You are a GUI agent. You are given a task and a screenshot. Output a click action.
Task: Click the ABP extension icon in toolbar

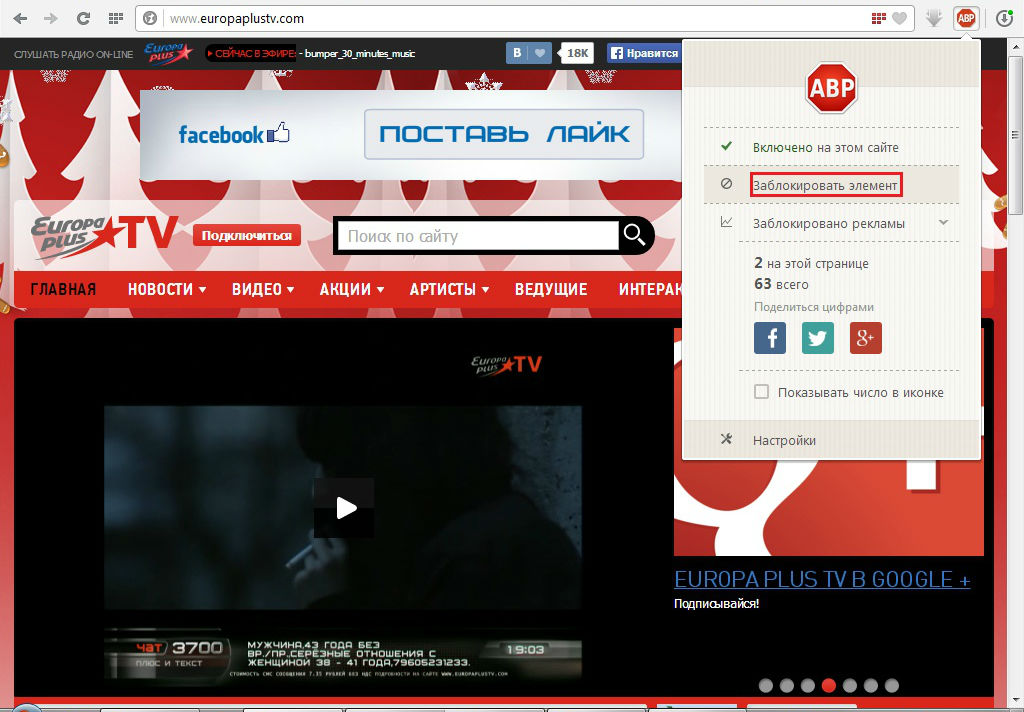[966, 18]
